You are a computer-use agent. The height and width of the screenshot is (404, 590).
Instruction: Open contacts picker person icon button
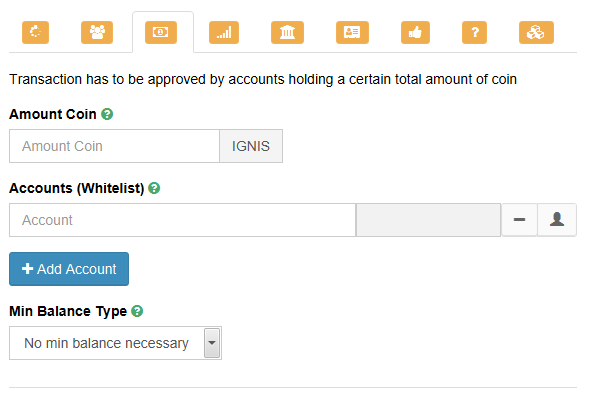[557, 220]
